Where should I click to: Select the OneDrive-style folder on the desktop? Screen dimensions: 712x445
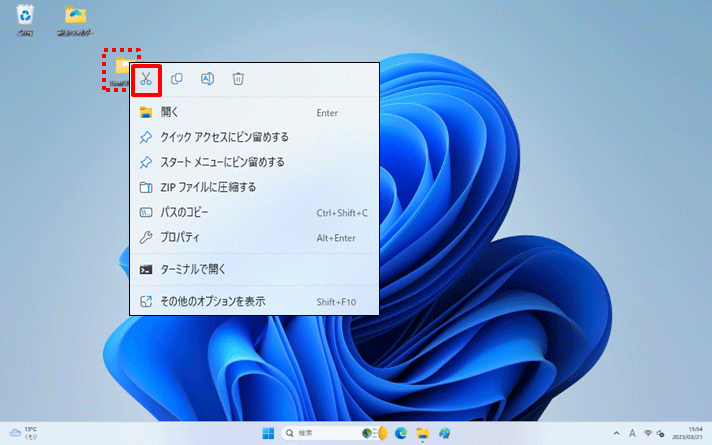(x=75, y=20)
